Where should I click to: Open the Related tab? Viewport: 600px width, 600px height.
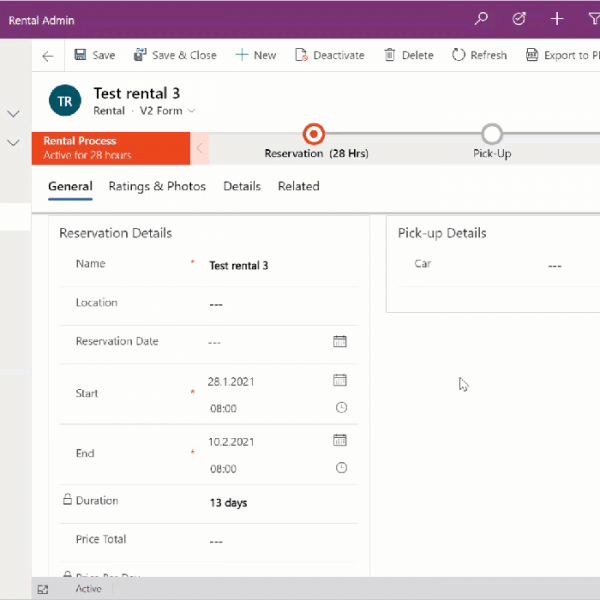(298, 187)
